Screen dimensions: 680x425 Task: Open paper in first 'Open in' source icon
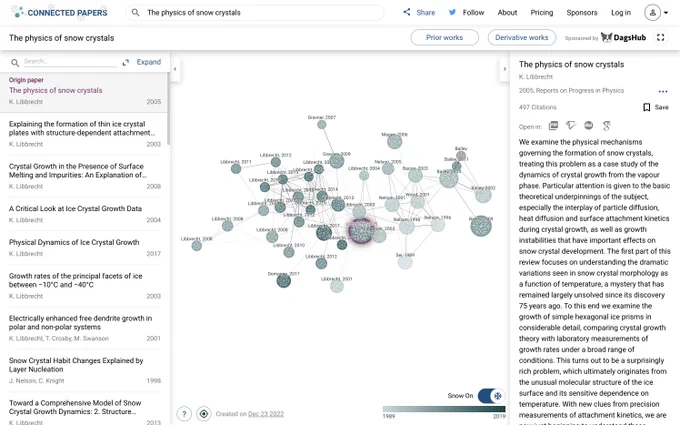tap(553, 126)
